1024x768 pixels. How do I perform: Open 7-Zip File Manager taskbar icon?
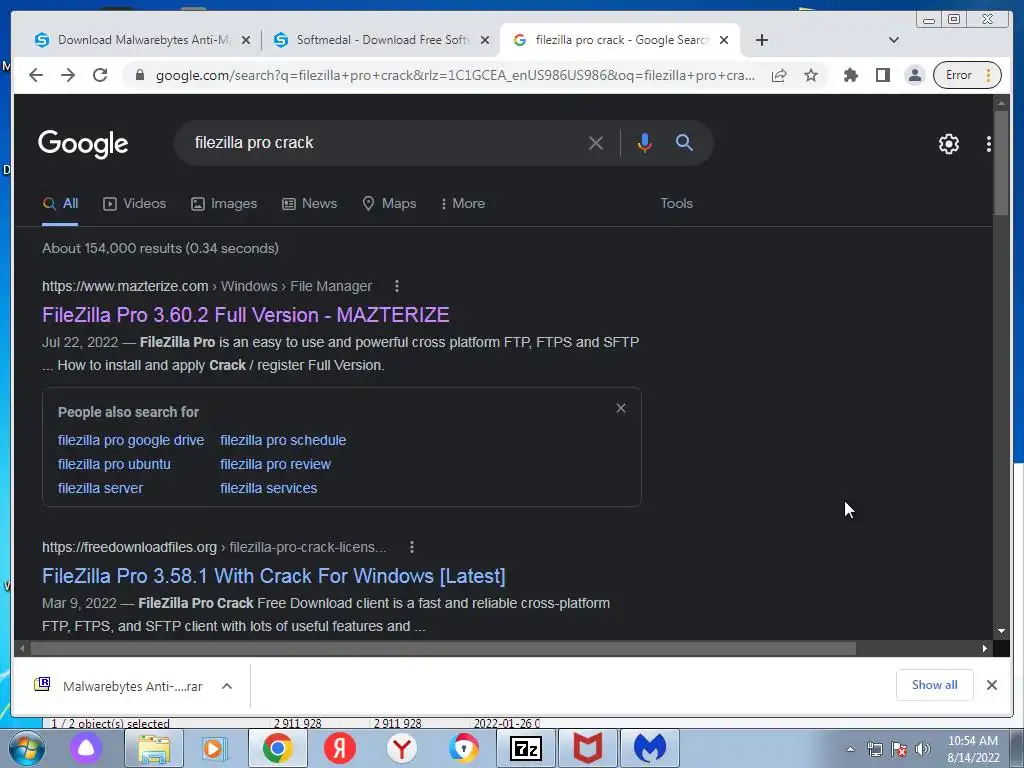[526, 748]
